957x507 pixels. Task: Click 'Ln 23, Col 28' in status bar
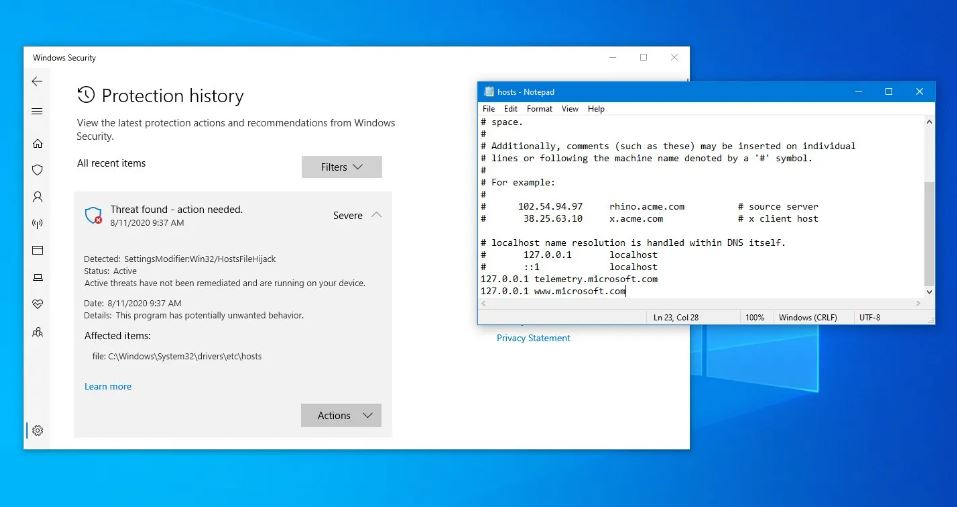(x=676, y=317)
